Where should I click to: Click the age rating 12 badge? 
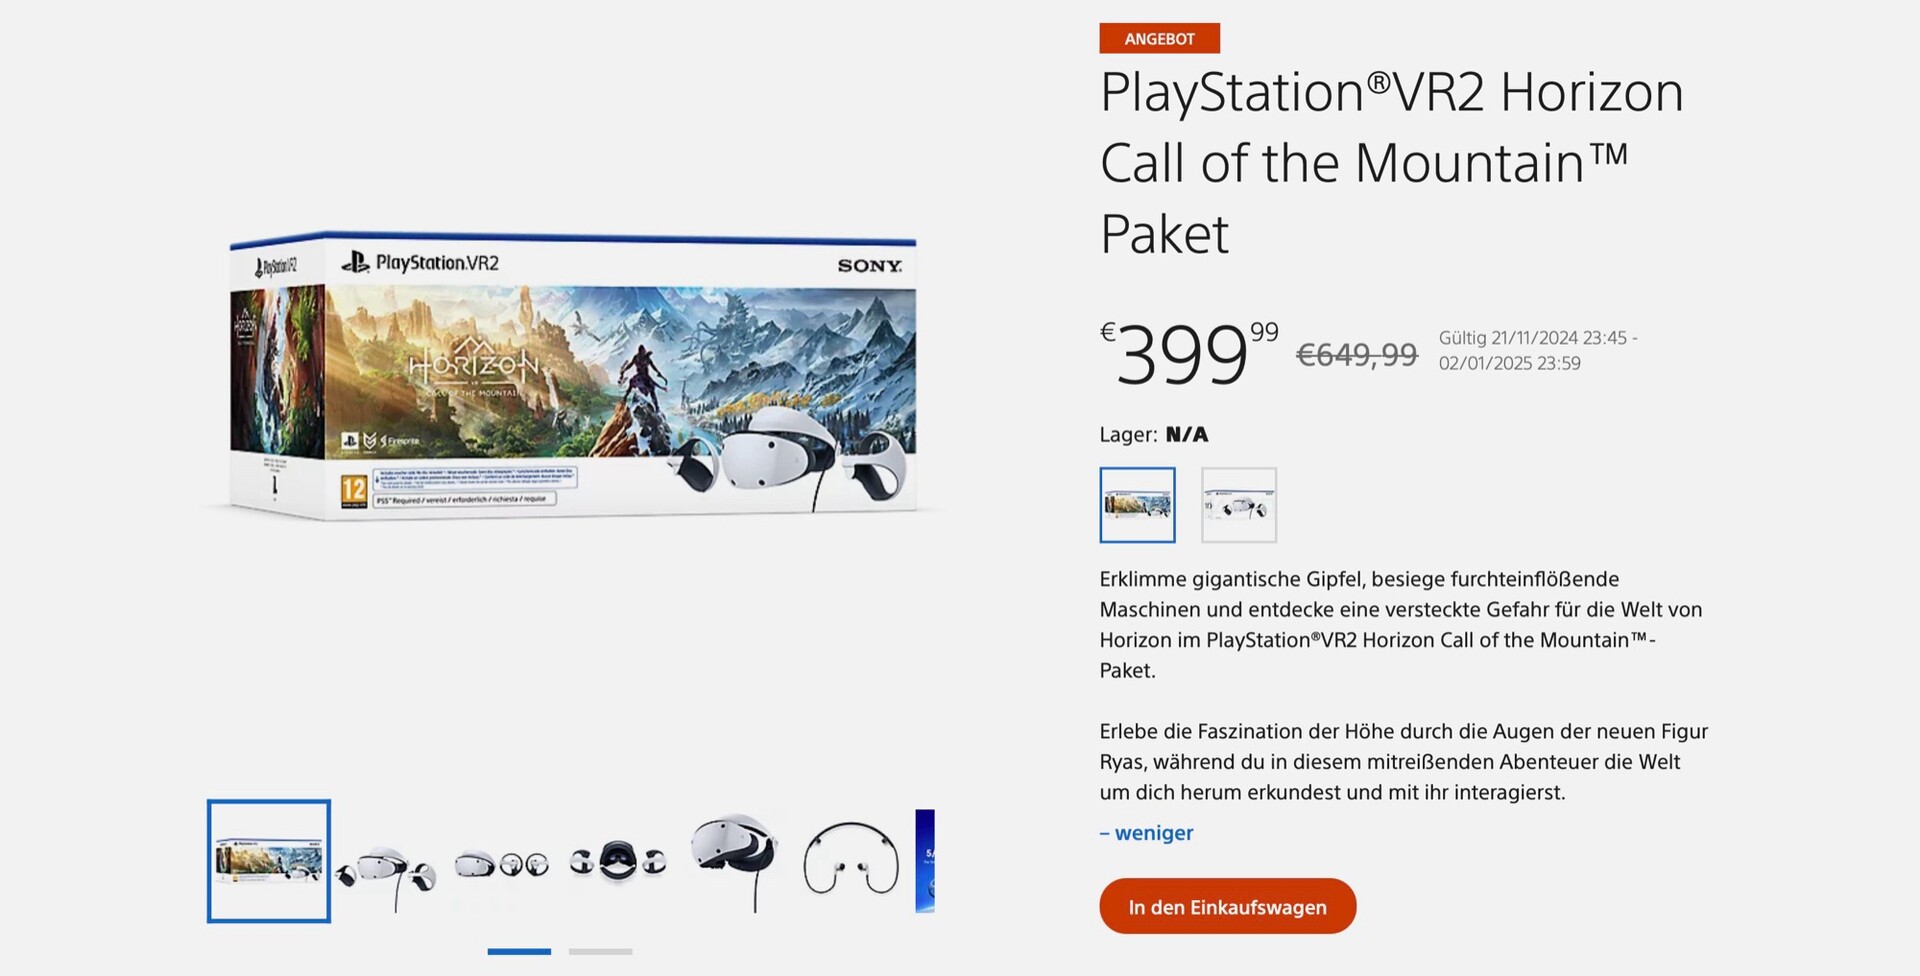(354, 490)
